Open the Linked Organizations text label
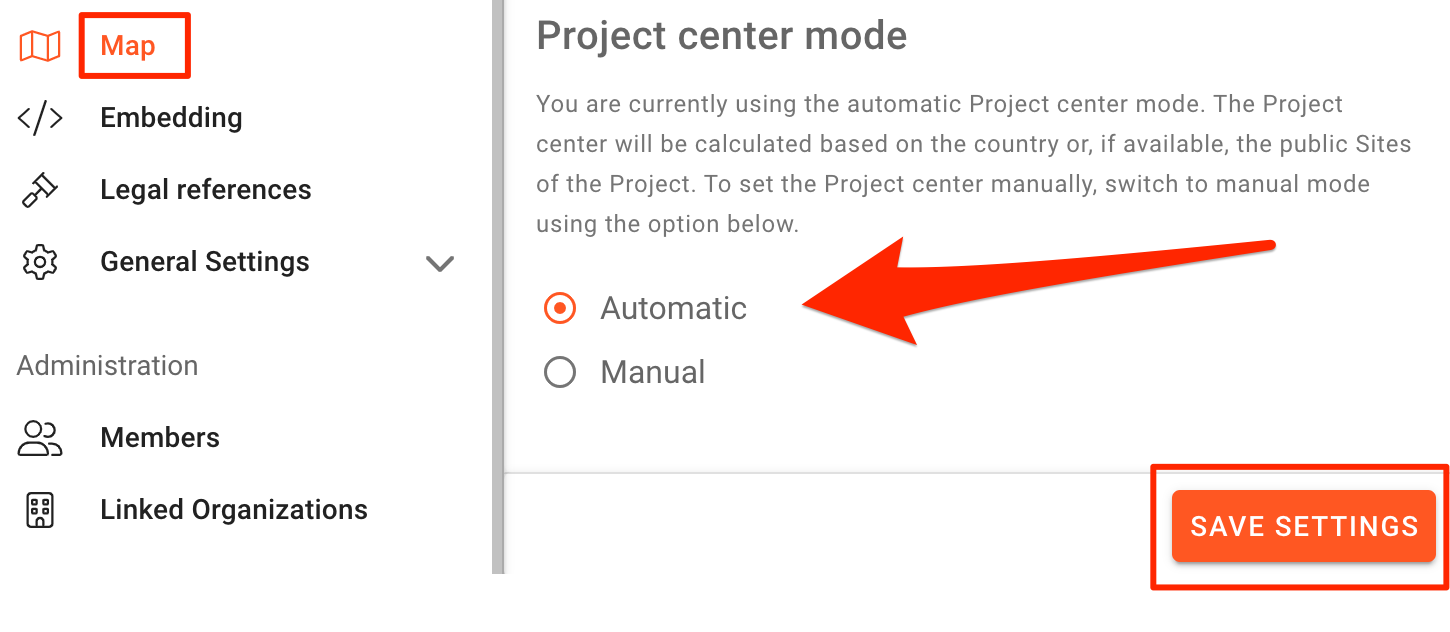The image size is (1450, 632). tap(234, 510)
